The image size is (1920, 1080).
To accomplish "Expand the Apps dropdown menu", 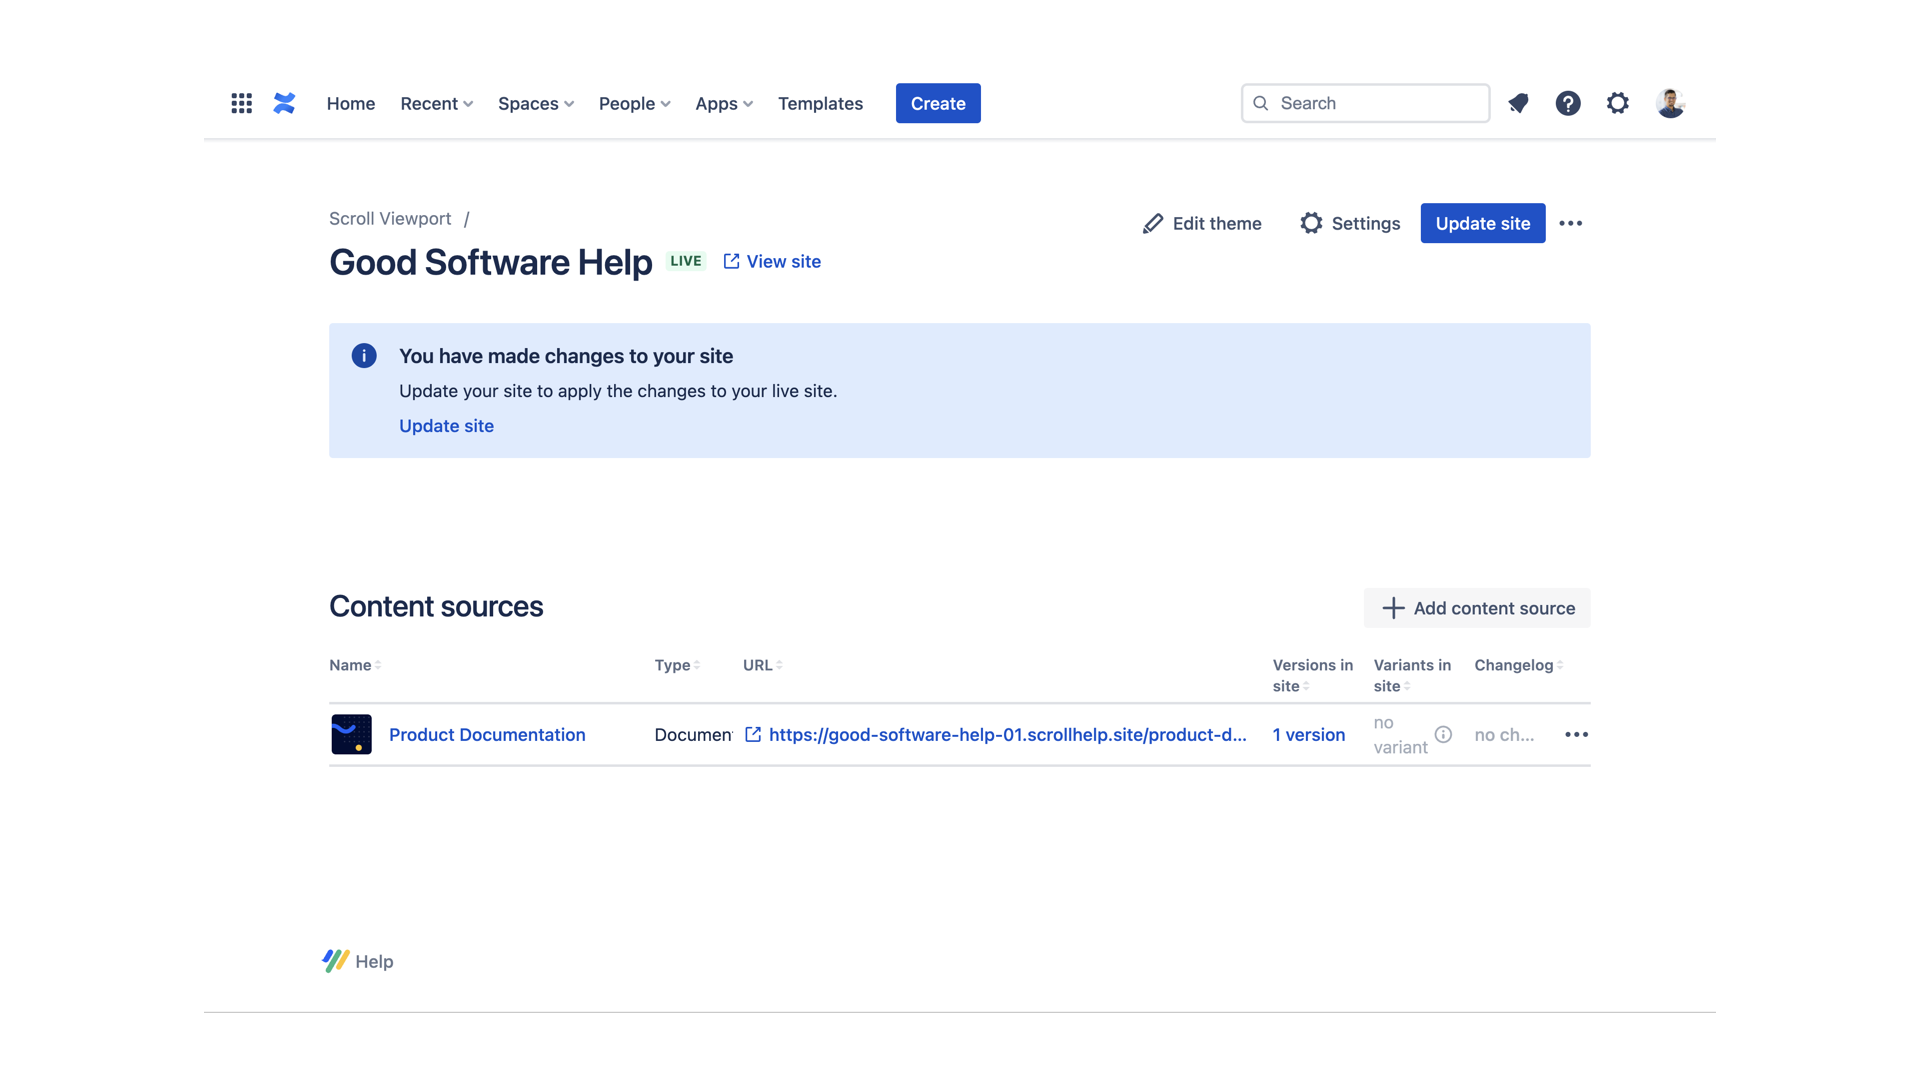I will click(723, 103).
